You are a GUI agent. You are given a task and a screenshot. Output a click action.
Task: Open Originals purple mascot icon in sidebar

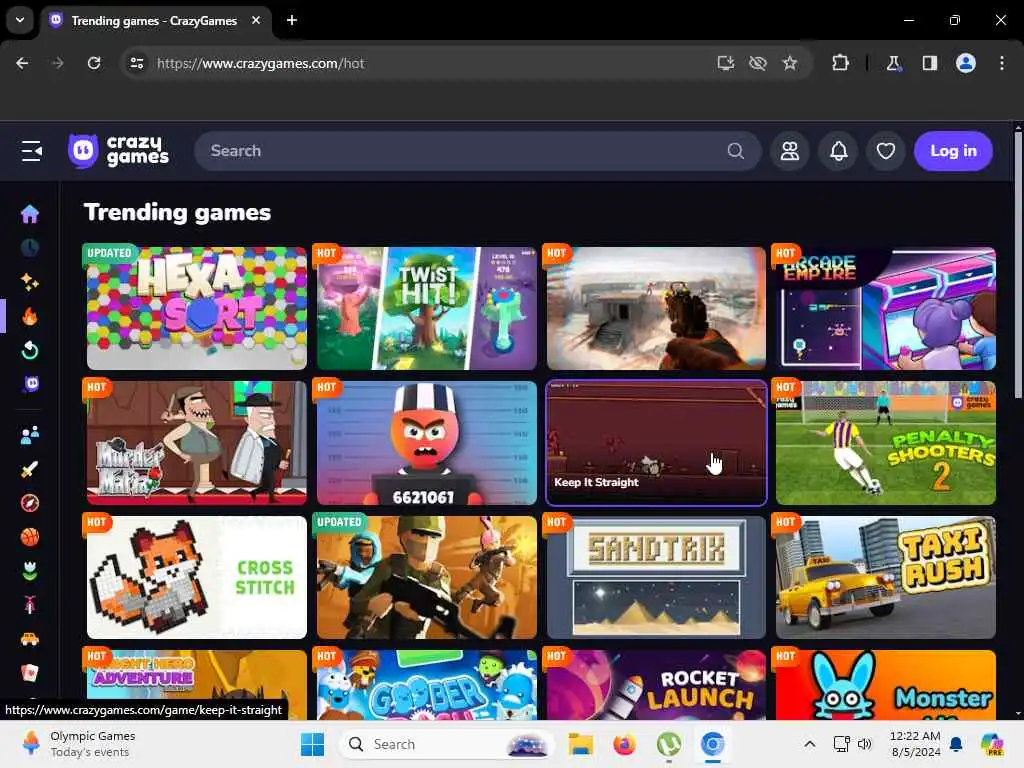tap(31, 384)
